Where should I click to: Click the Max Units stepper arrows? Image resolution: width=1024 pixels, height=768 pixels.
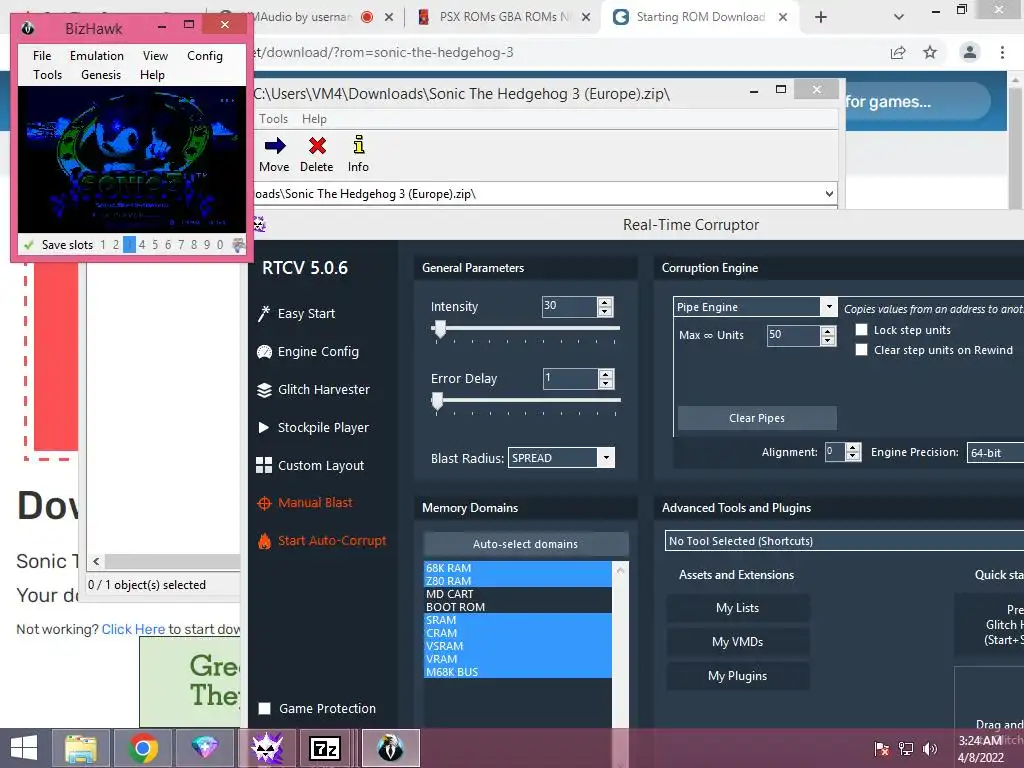[x=828, y=335]
